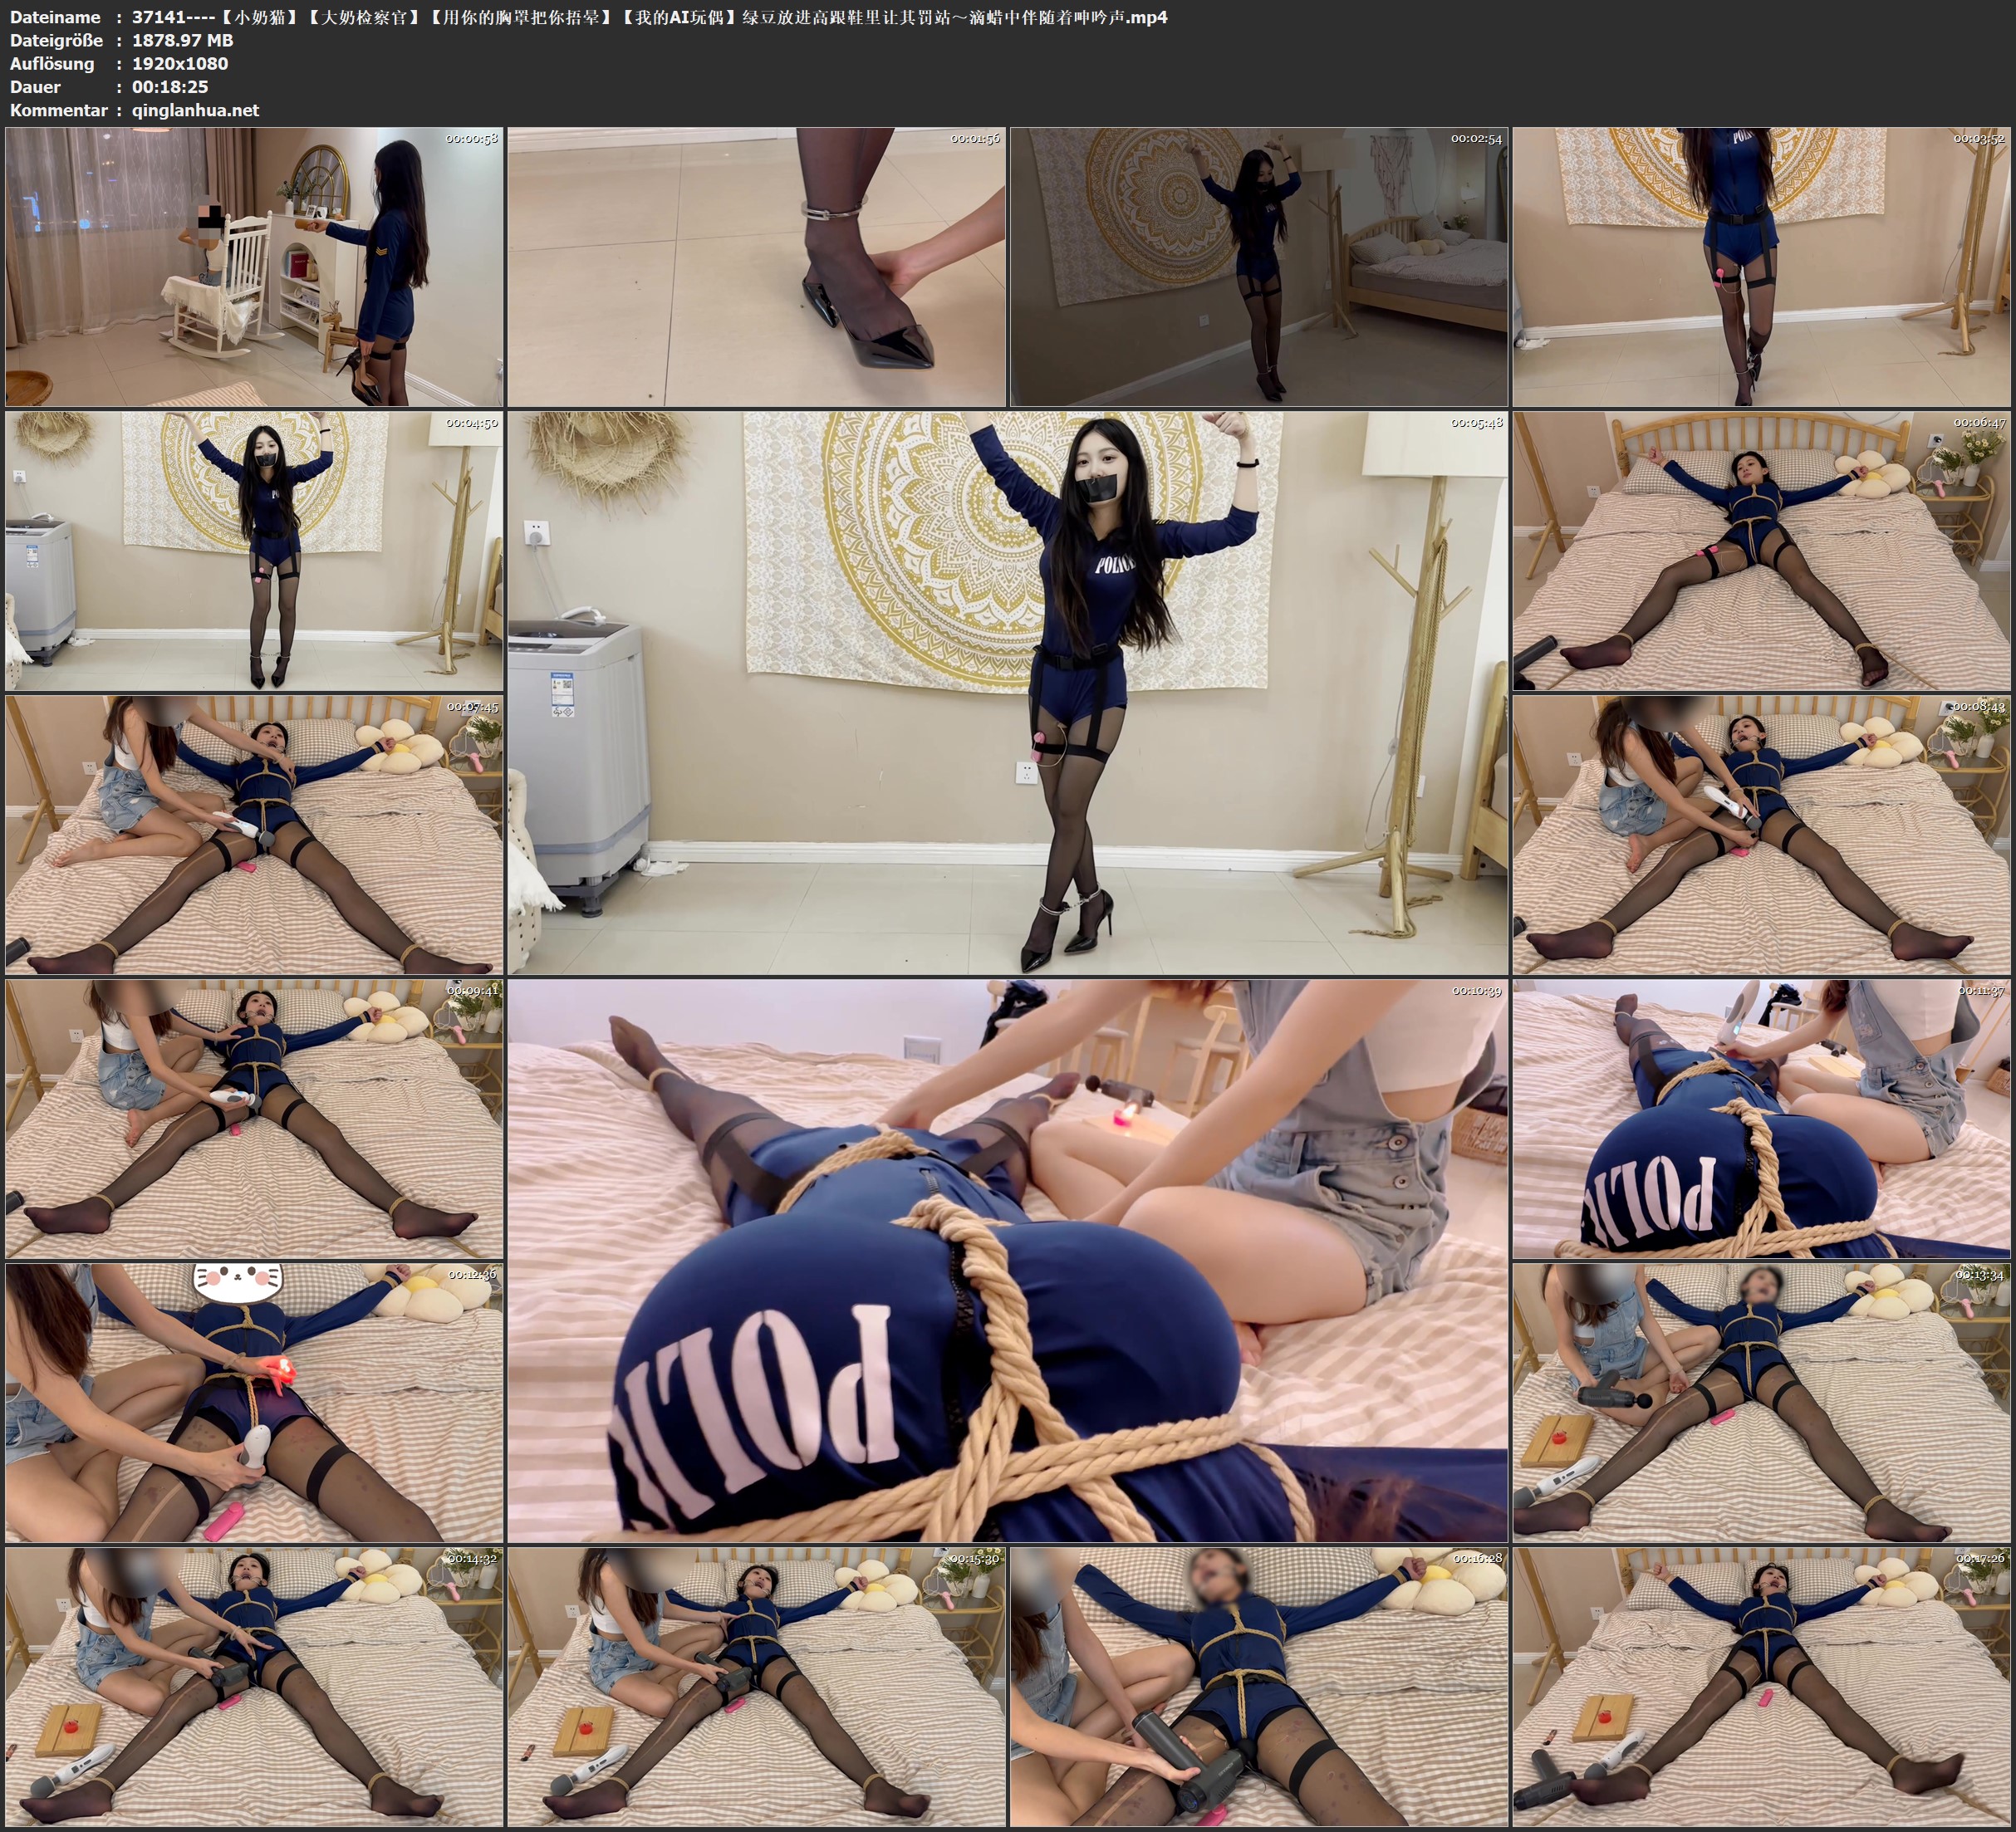Screen dimensions: 2016x1832
Task: Select the frame marked 00:02:54
Action: click(1258, 266)
